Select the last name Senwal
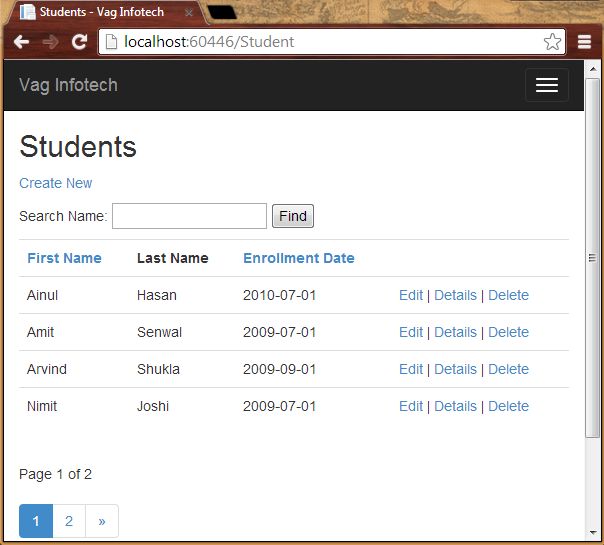The image size is (604, 545). (x=159, y=332)
